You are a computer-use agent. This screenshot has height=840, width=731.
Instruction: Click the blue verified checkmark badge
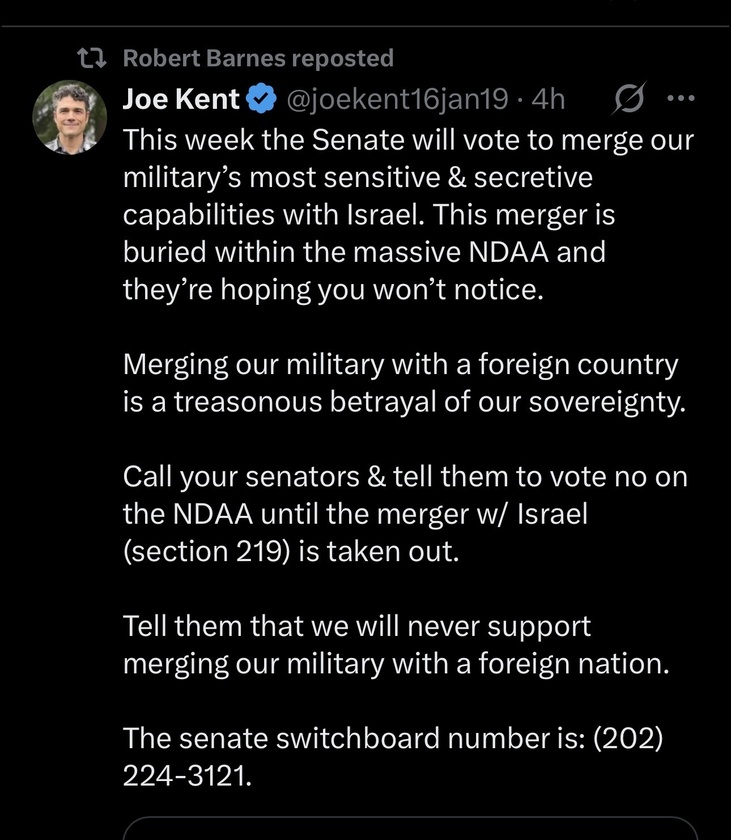point(261,99)
